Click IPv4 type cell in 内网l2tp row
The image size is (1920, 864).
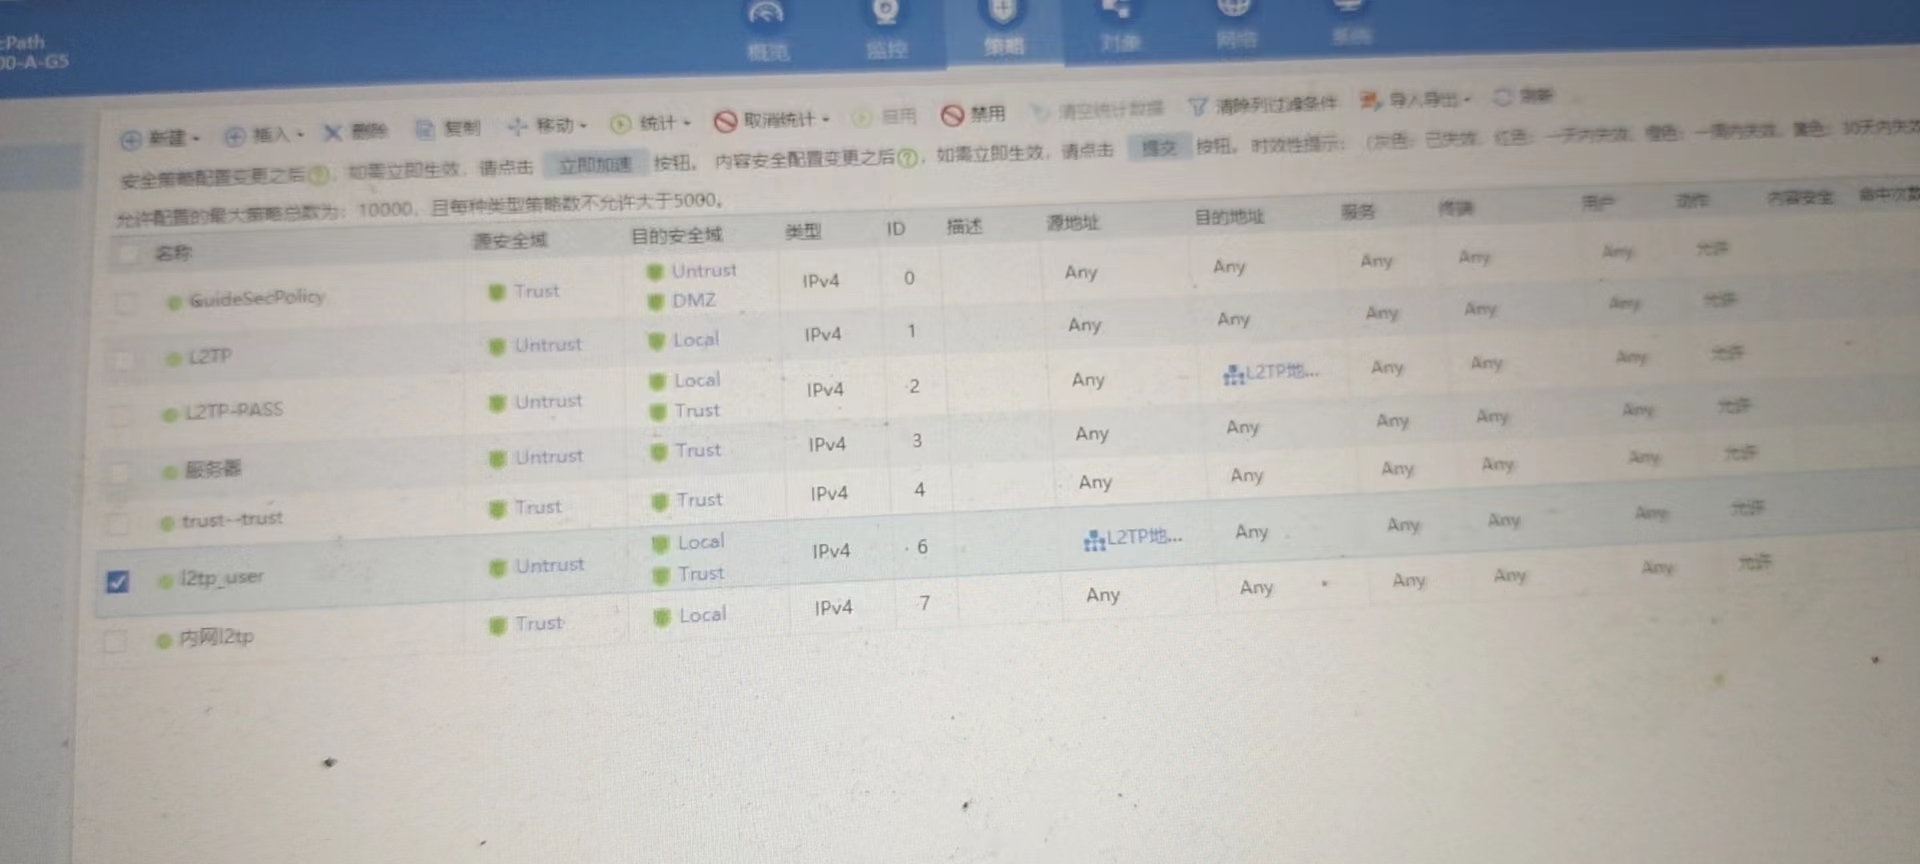833,608
